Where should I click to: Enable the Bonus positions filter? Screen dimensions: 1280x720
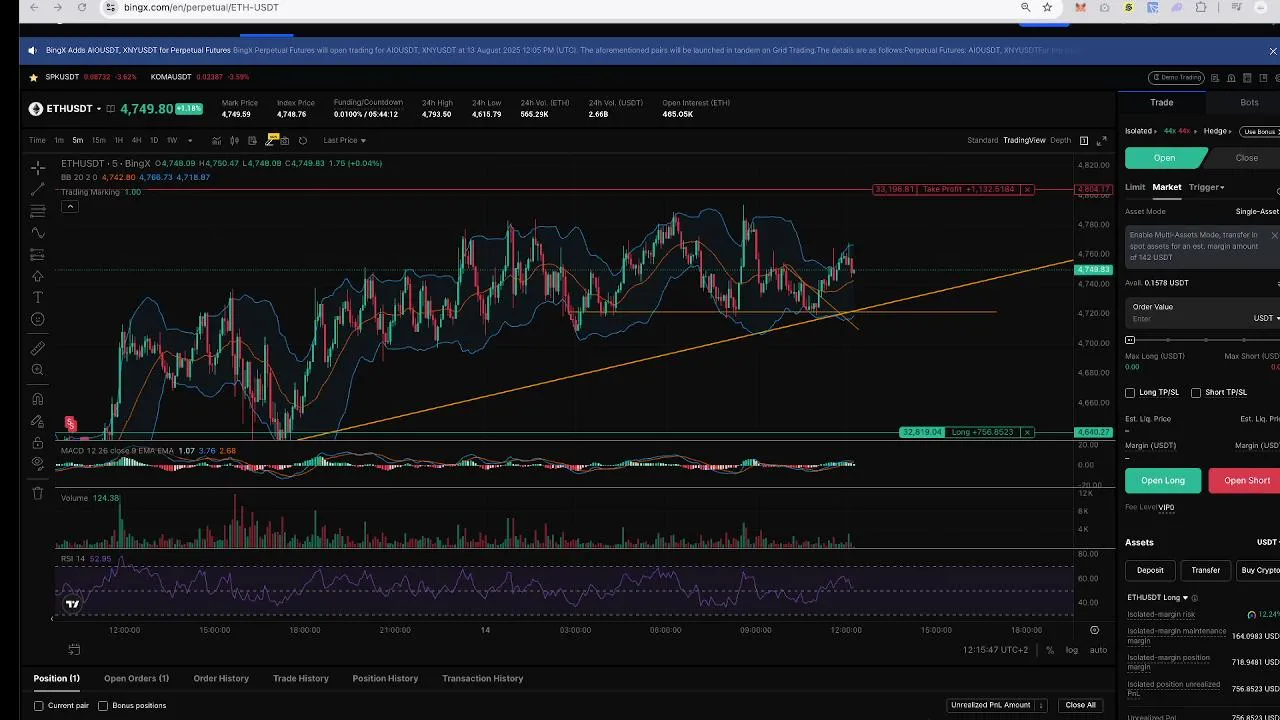(103, 705)
